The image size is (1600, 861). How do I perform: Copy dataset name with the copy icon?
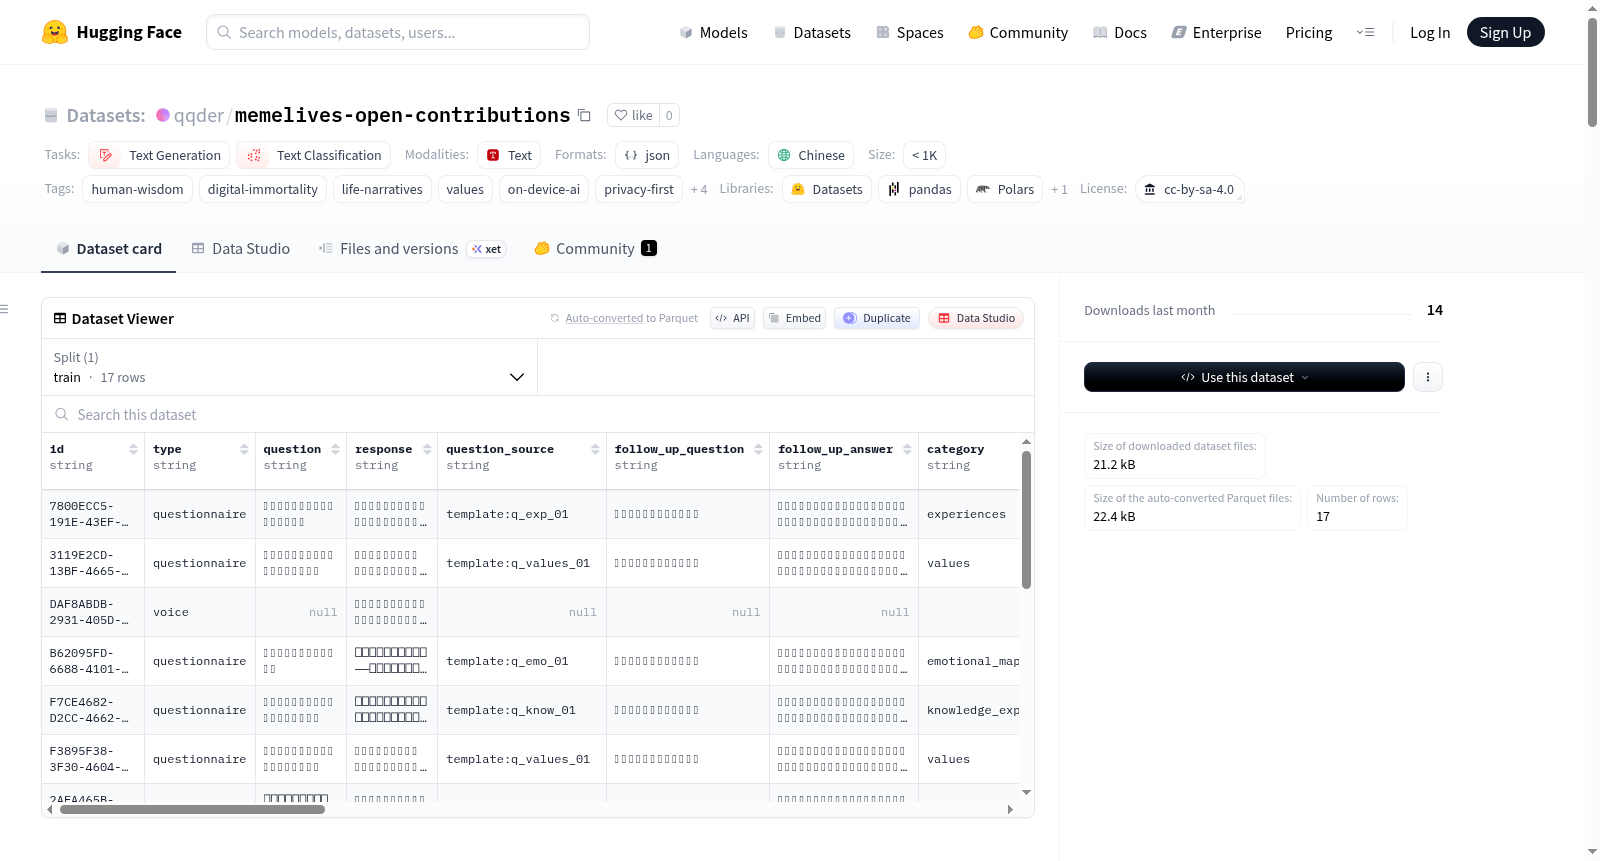click(585, 115)
